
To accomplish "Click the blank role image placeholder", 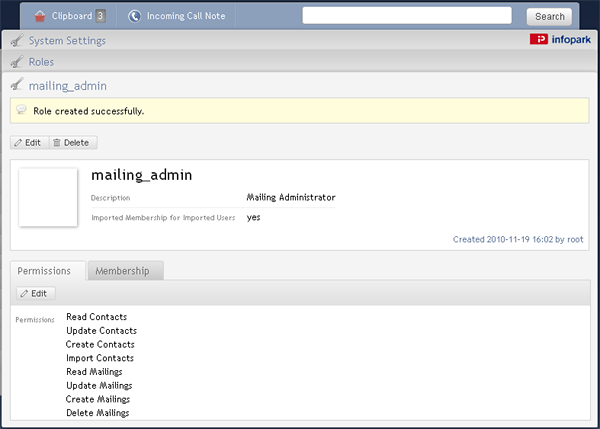I will (48, 197).
